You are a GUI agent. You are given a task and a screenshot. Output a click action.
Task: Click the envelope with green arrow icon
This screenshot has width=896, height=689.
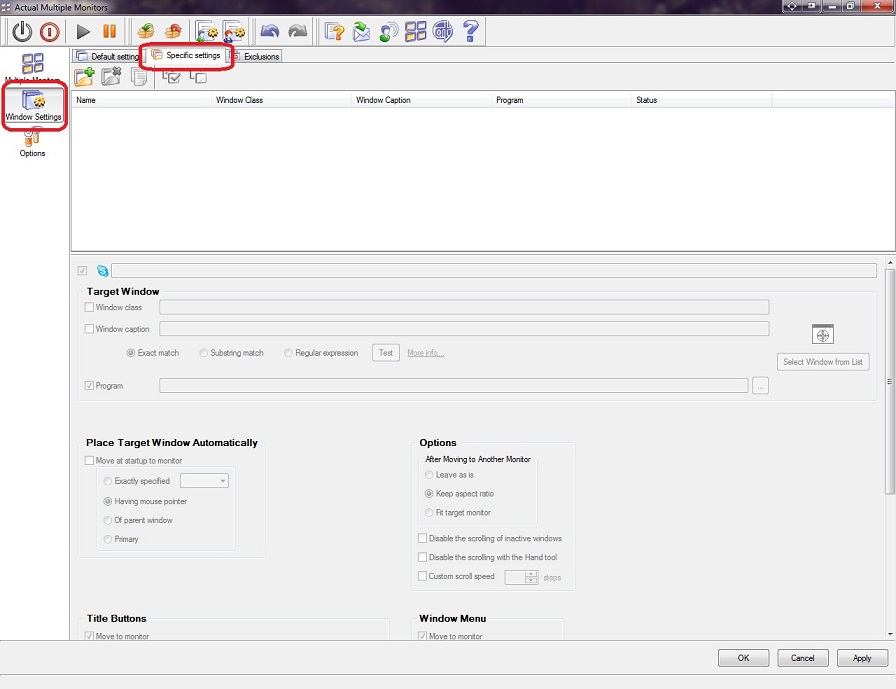[x=361, y=31]
